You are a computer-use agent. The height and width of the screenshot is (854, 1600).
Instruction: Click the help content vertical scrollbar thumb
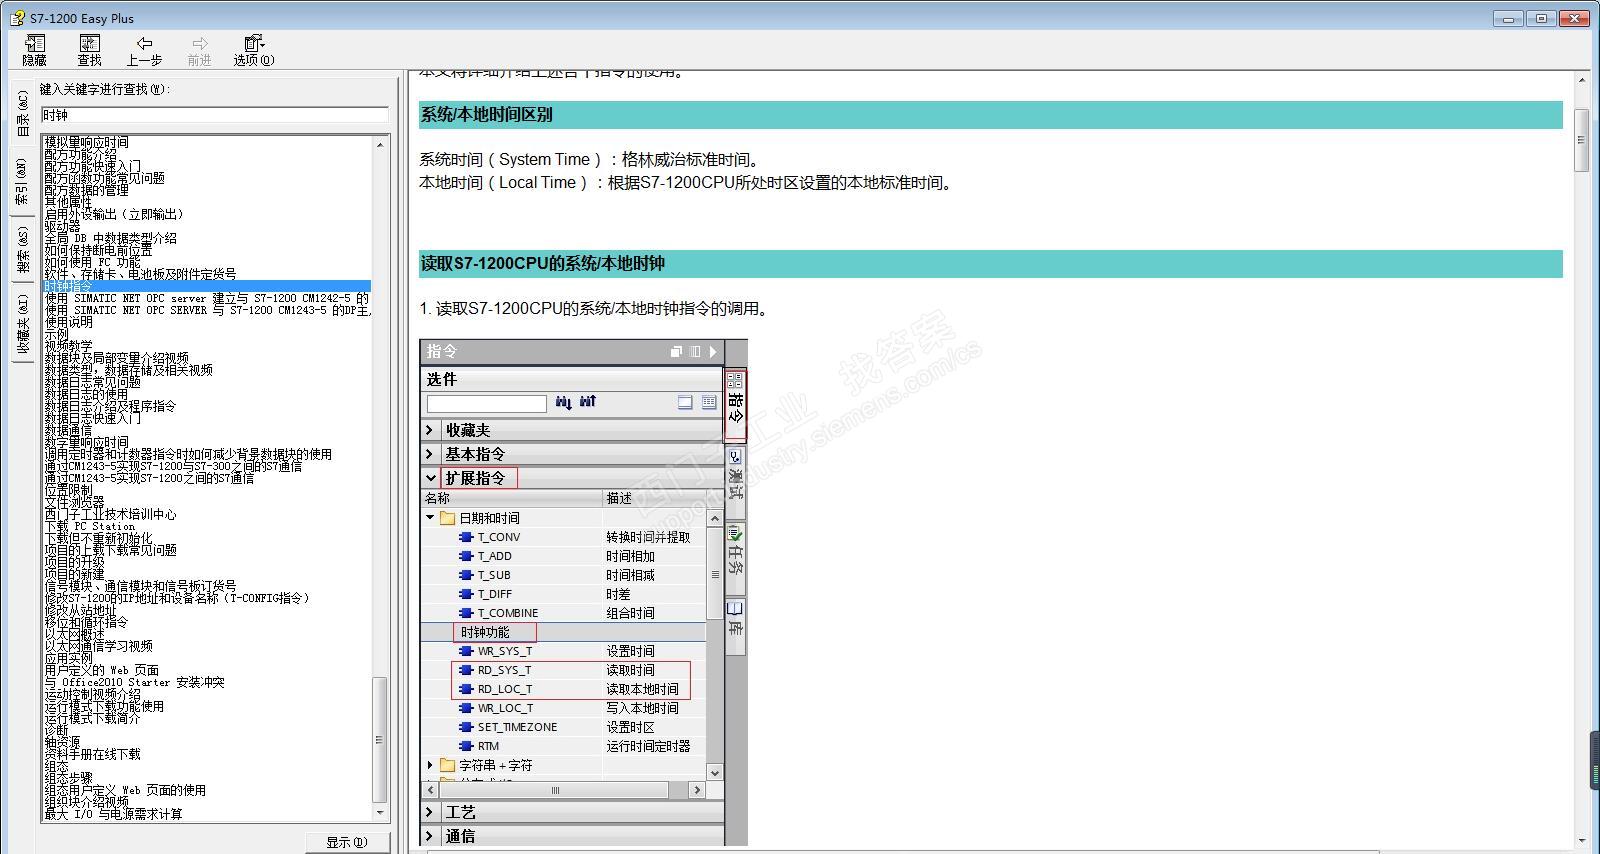(1581, 140)
